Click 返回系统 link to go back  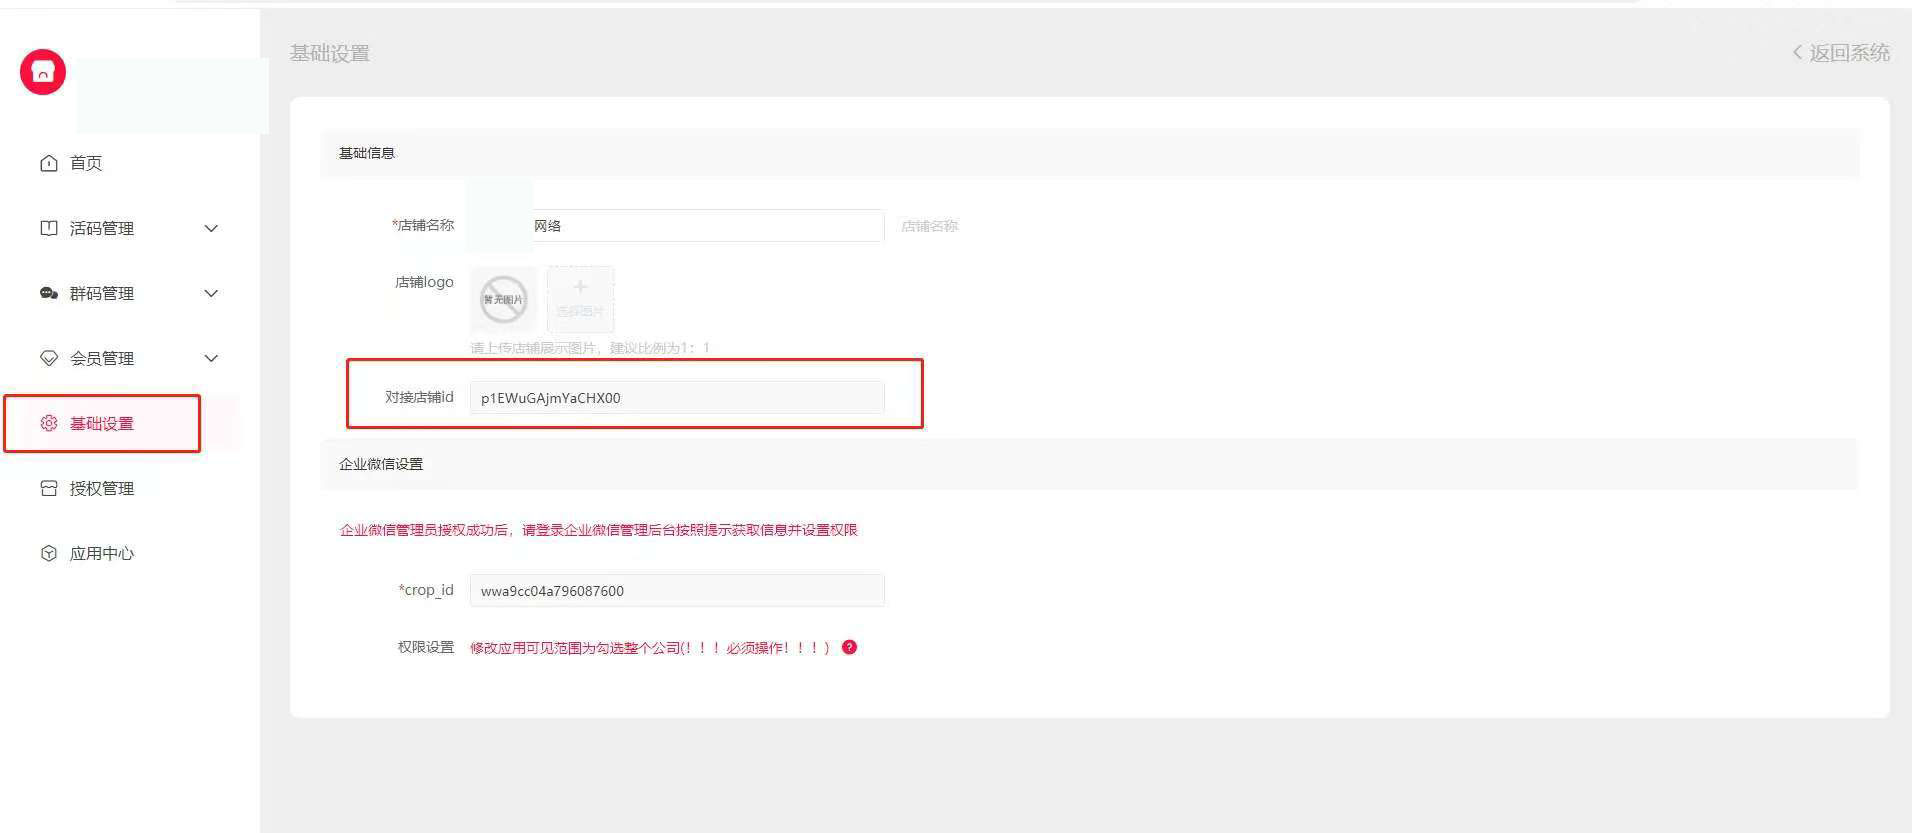tap(1841, 53)
